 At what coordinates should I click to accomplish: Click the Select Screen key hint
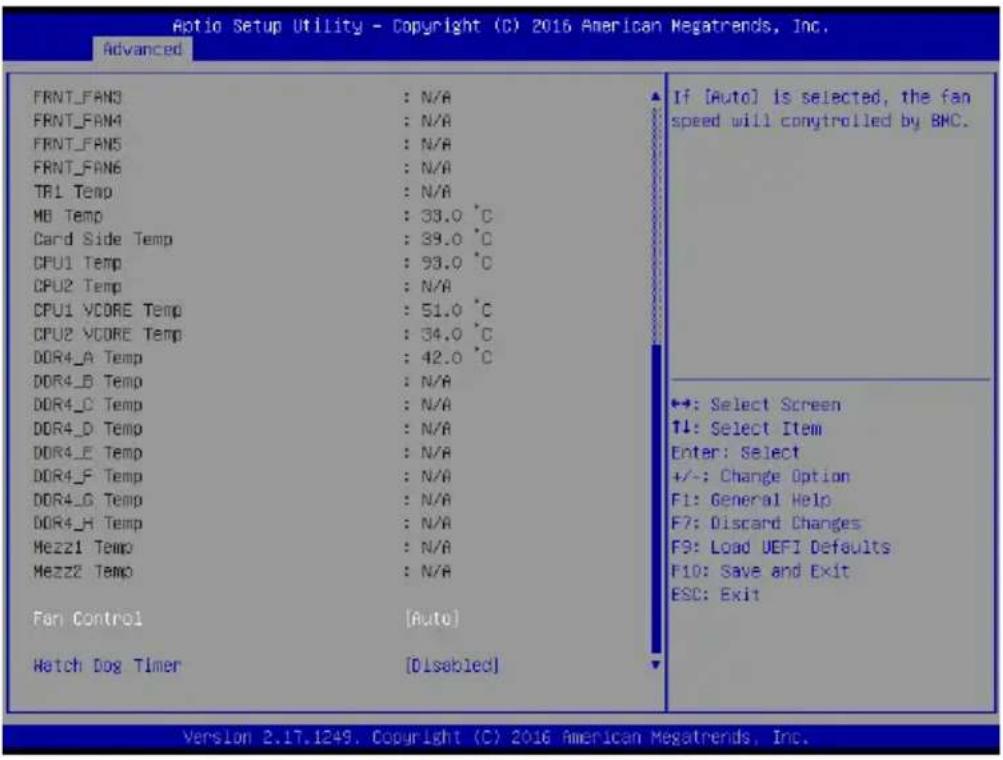point(756,405)
